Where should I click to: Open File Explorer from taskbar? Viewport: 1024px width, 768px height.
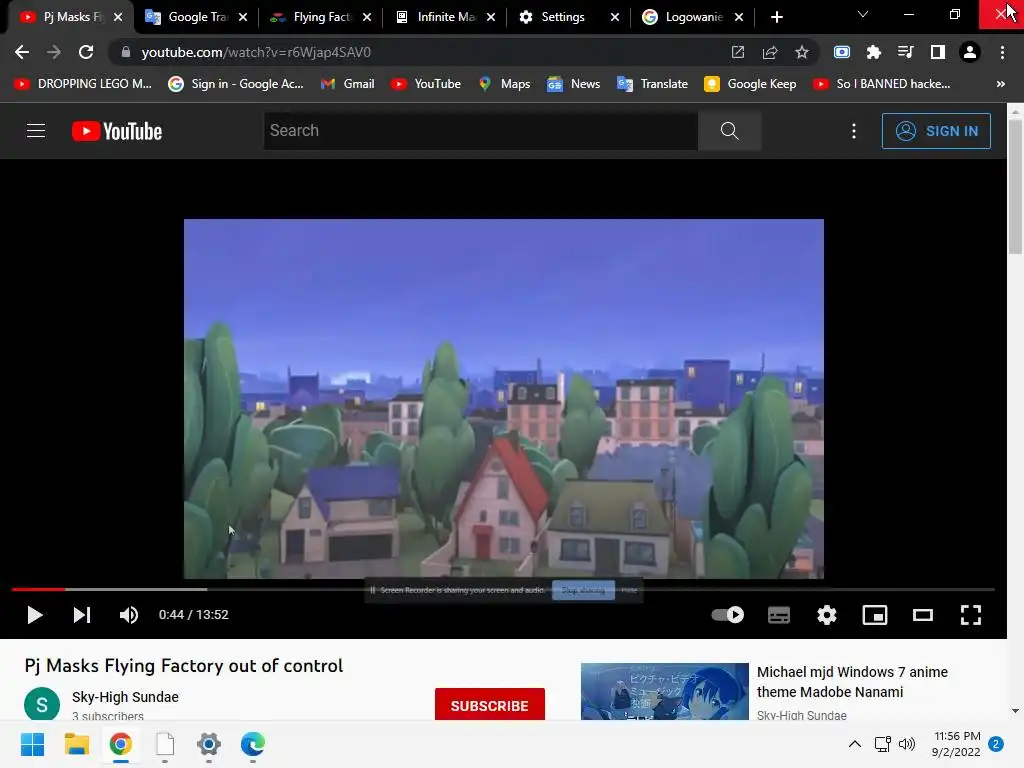(x=76, y=744)
